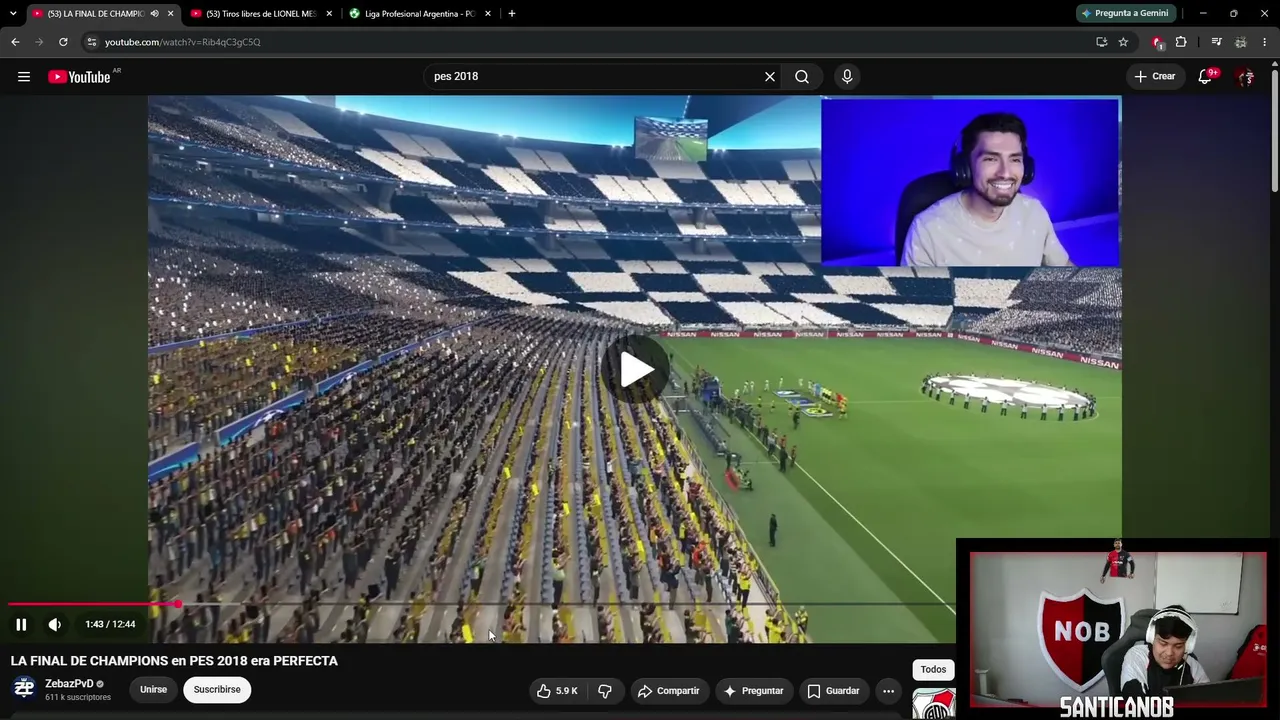Open the ZebazPvD channel avatar
This screenshot has width=1280, height=720.
pos(24,689)
